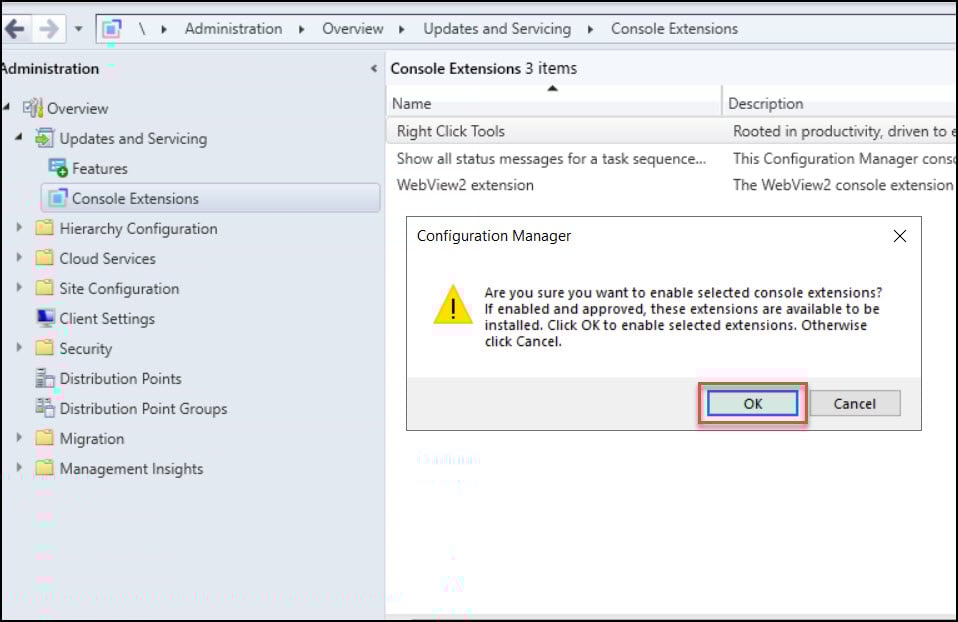Click the Overview breadcrumb

coord(353,29)
